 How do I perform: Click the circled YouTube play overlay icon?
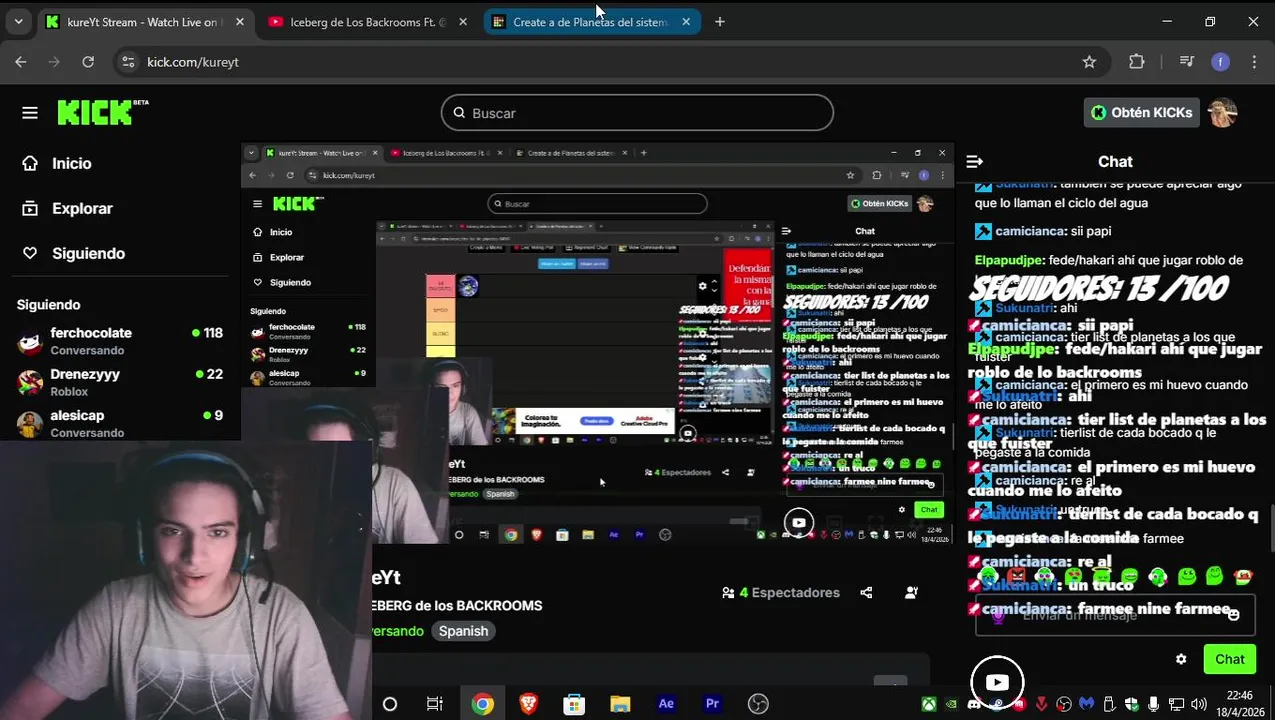pos(997,682)
